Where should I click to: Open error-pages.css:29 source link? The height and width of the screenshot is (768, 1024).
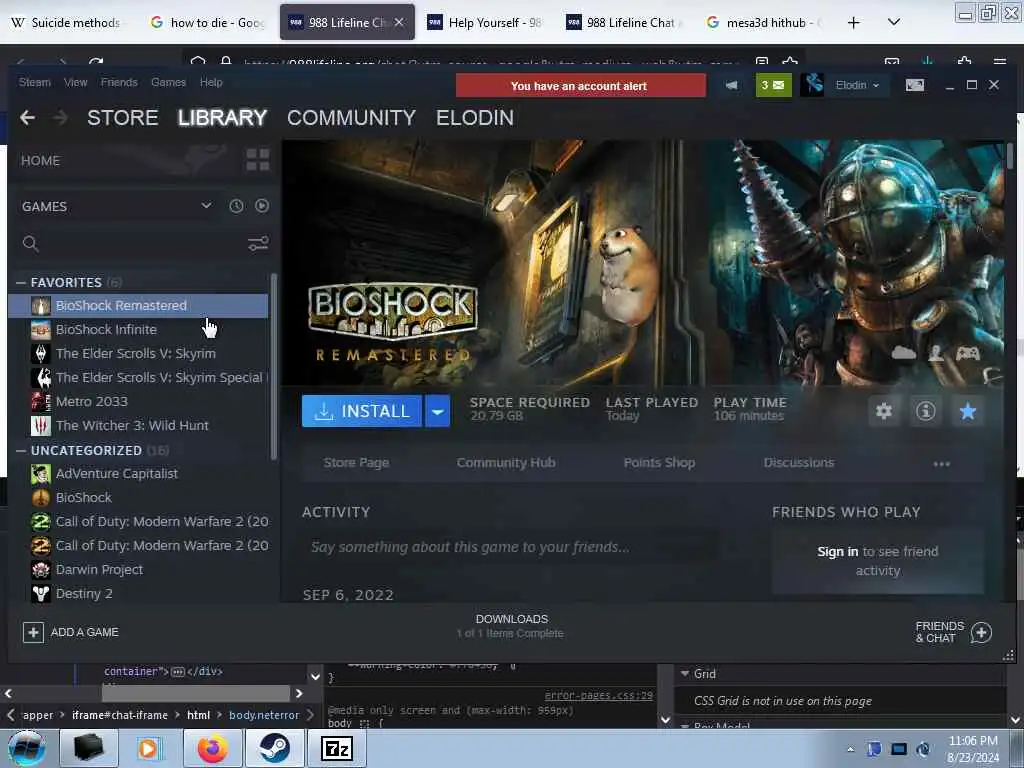point(598,696)
